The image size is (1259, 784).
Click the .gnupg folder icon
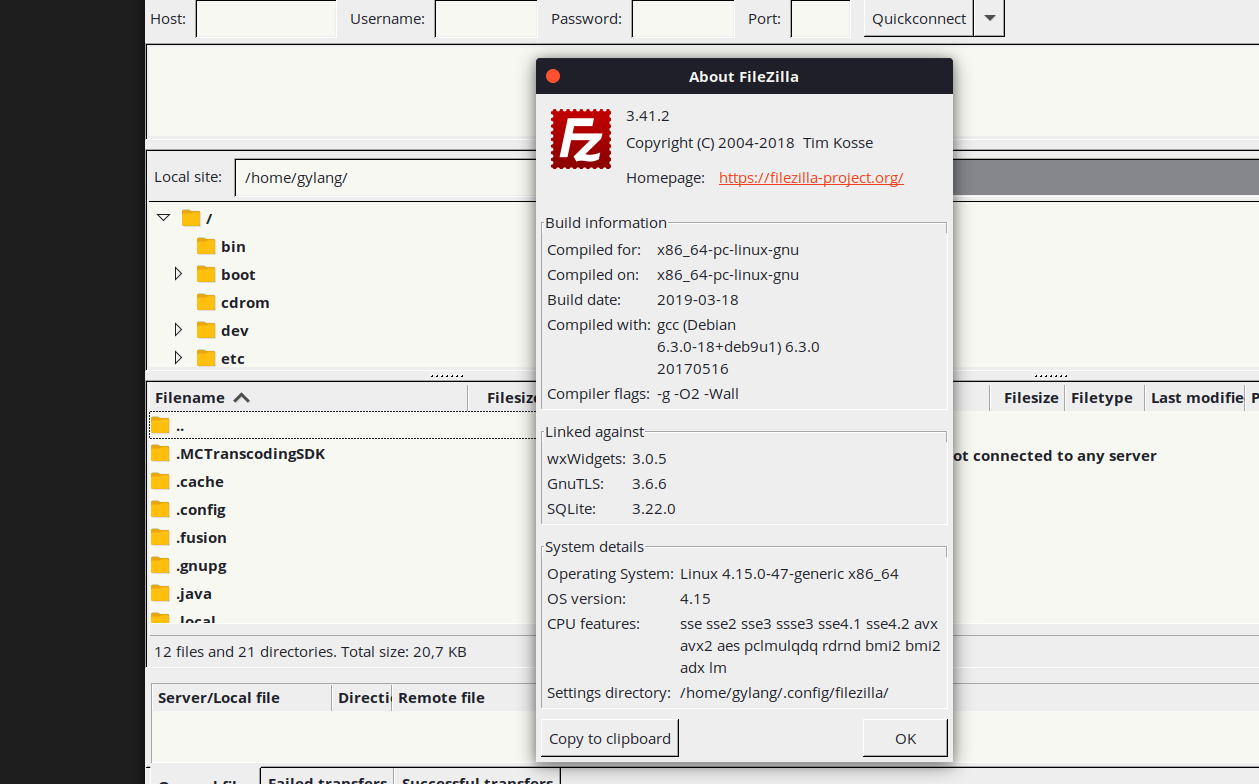click(x=160, y=566)
